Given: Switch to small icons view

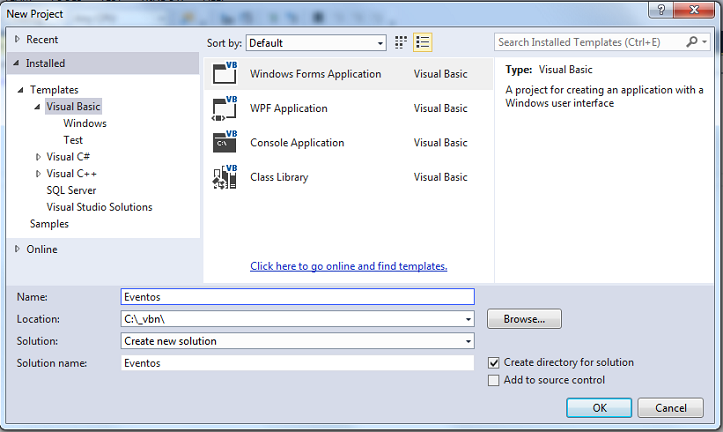Looking at the screenshot, I should [x=401, y=42].
